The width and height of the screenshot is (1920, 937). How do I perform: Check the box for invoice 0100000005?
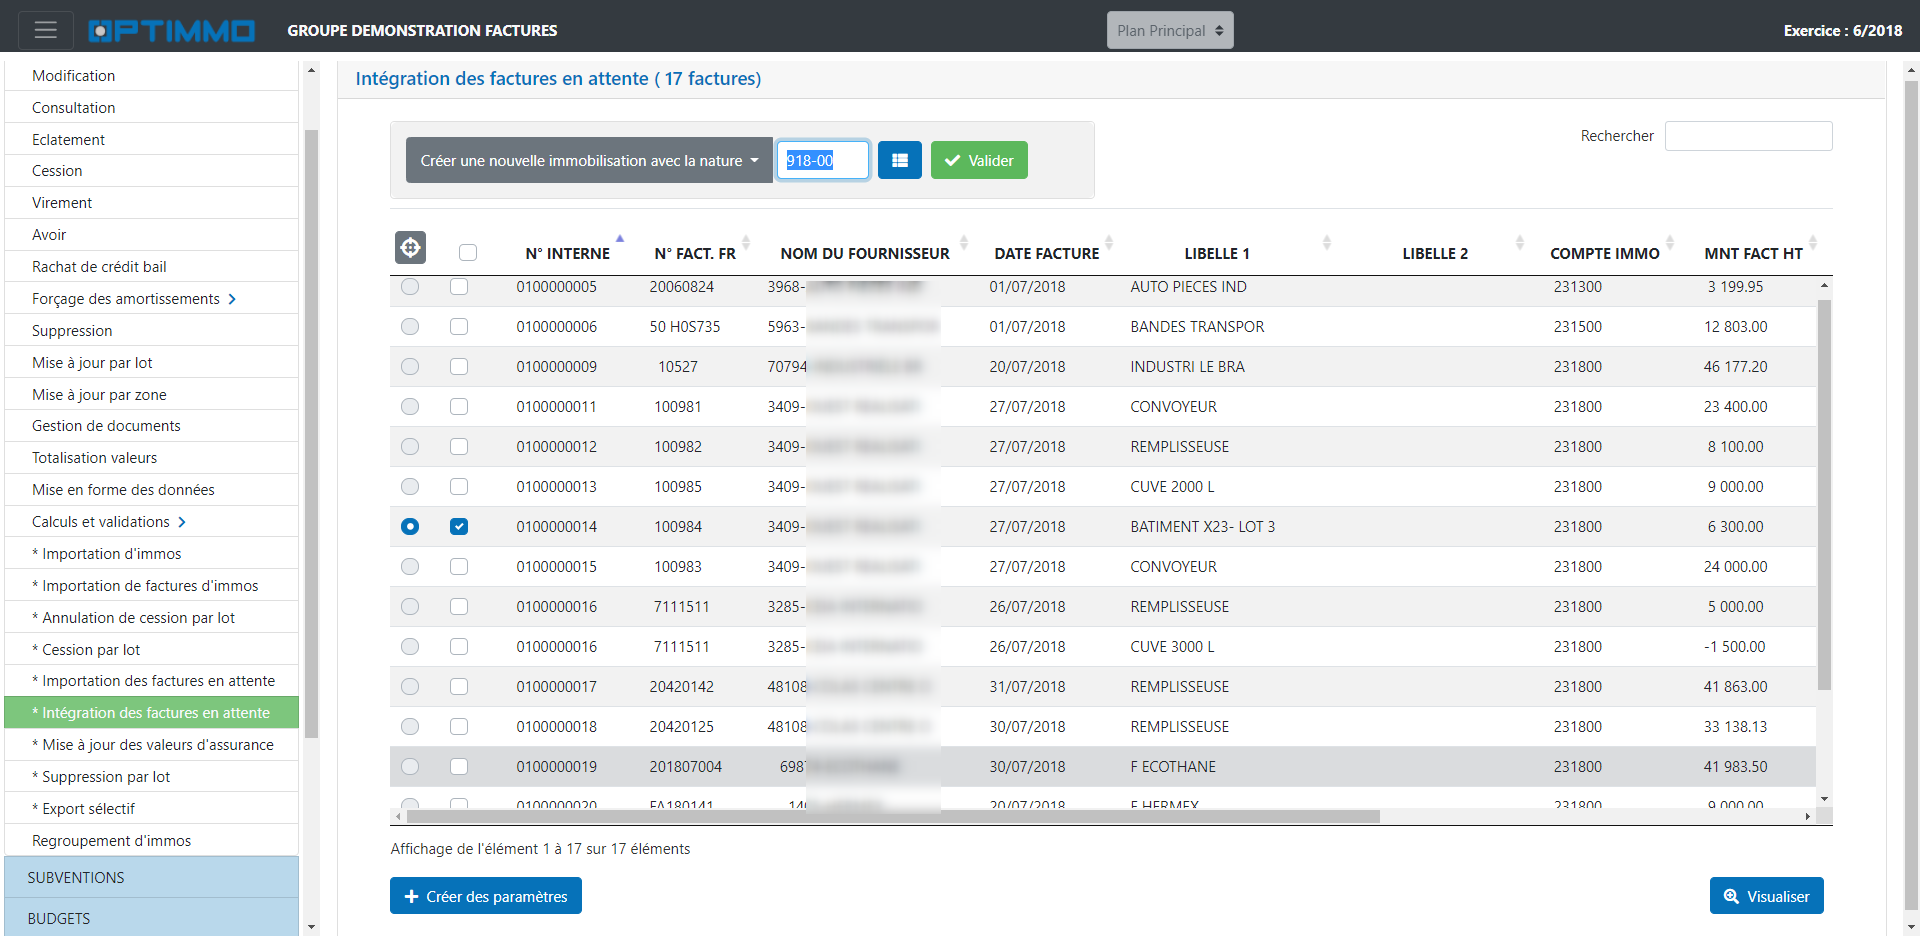(459, 287)
